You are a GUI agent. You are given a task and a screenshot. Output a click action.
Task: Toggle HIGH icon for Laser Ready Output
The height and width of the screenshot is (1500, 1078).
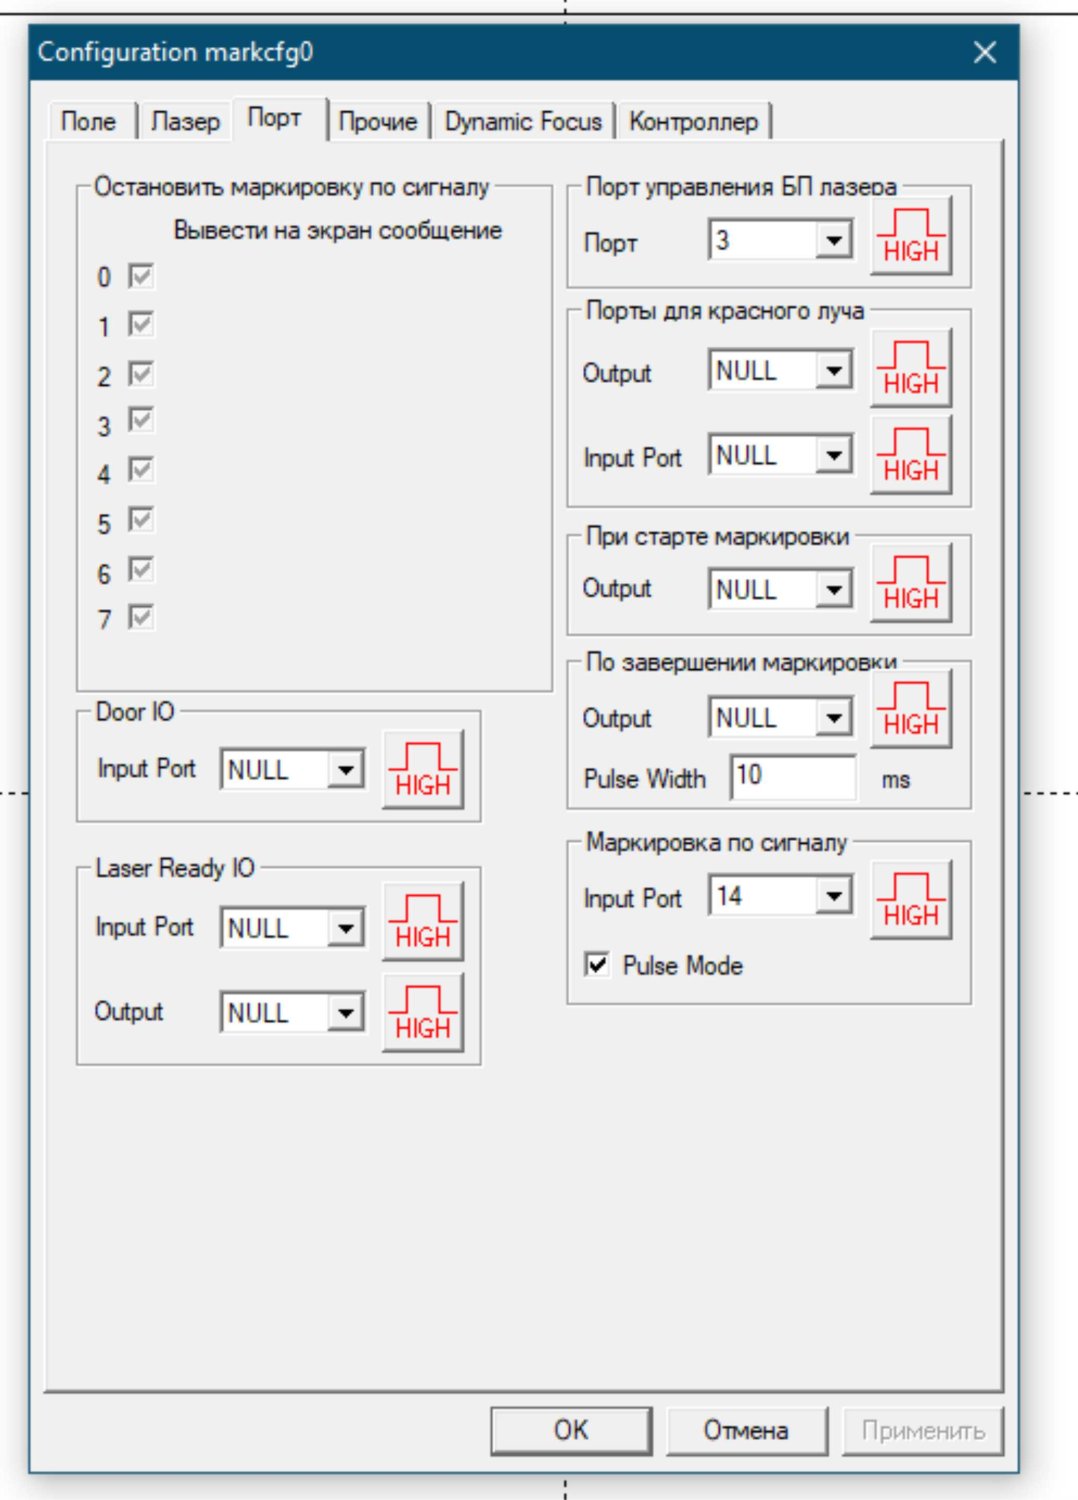pyautogui.click(x=423, y=1014)
